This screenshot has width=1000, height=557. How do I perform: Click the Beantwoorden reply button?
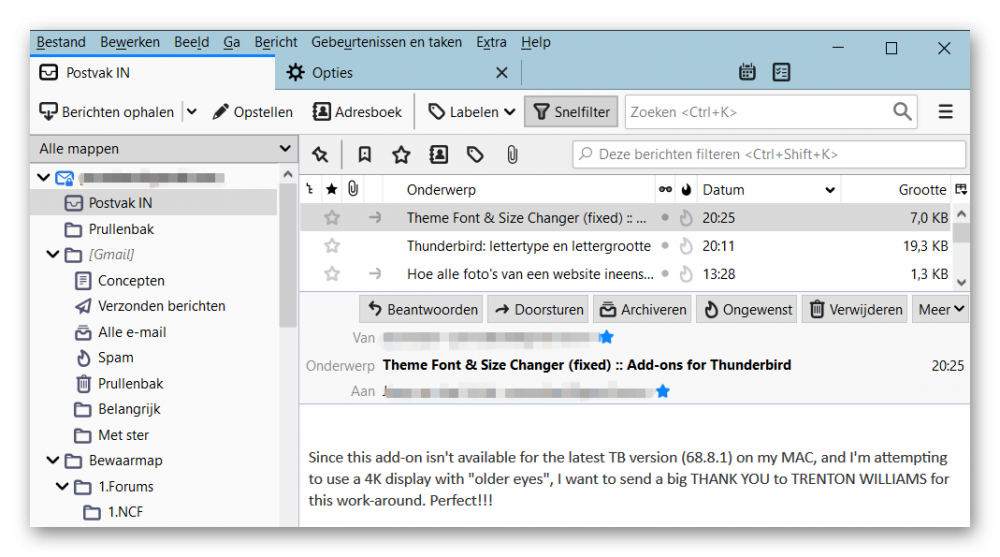coord(422,309)
